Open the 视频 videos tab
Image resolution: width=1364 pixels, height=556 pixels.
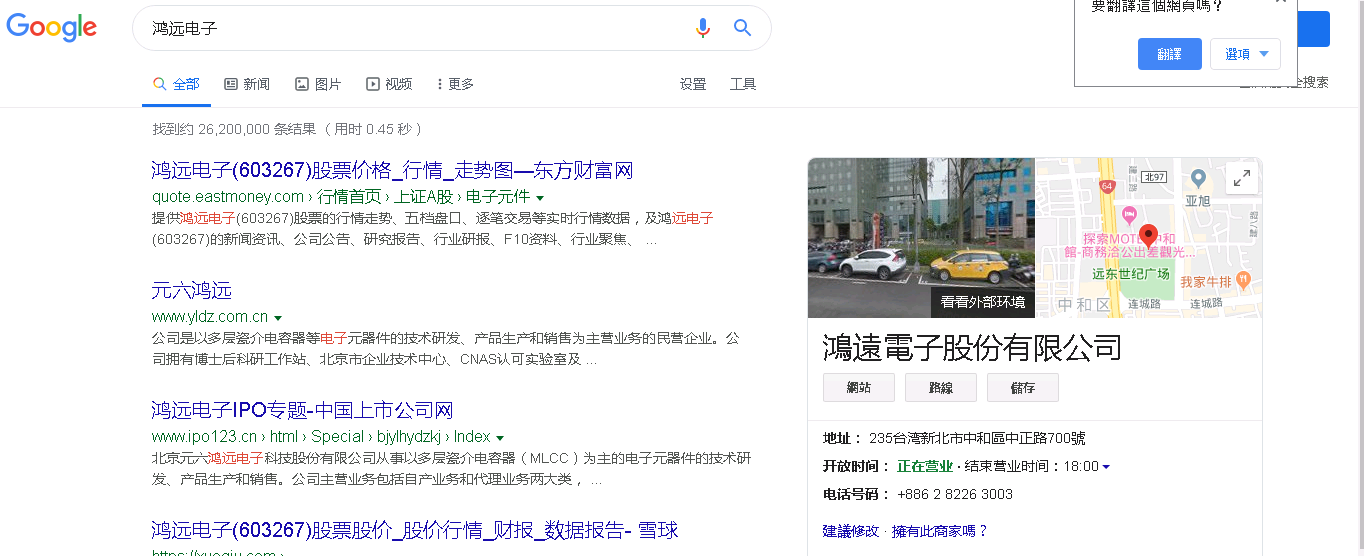tap(389, 84)
